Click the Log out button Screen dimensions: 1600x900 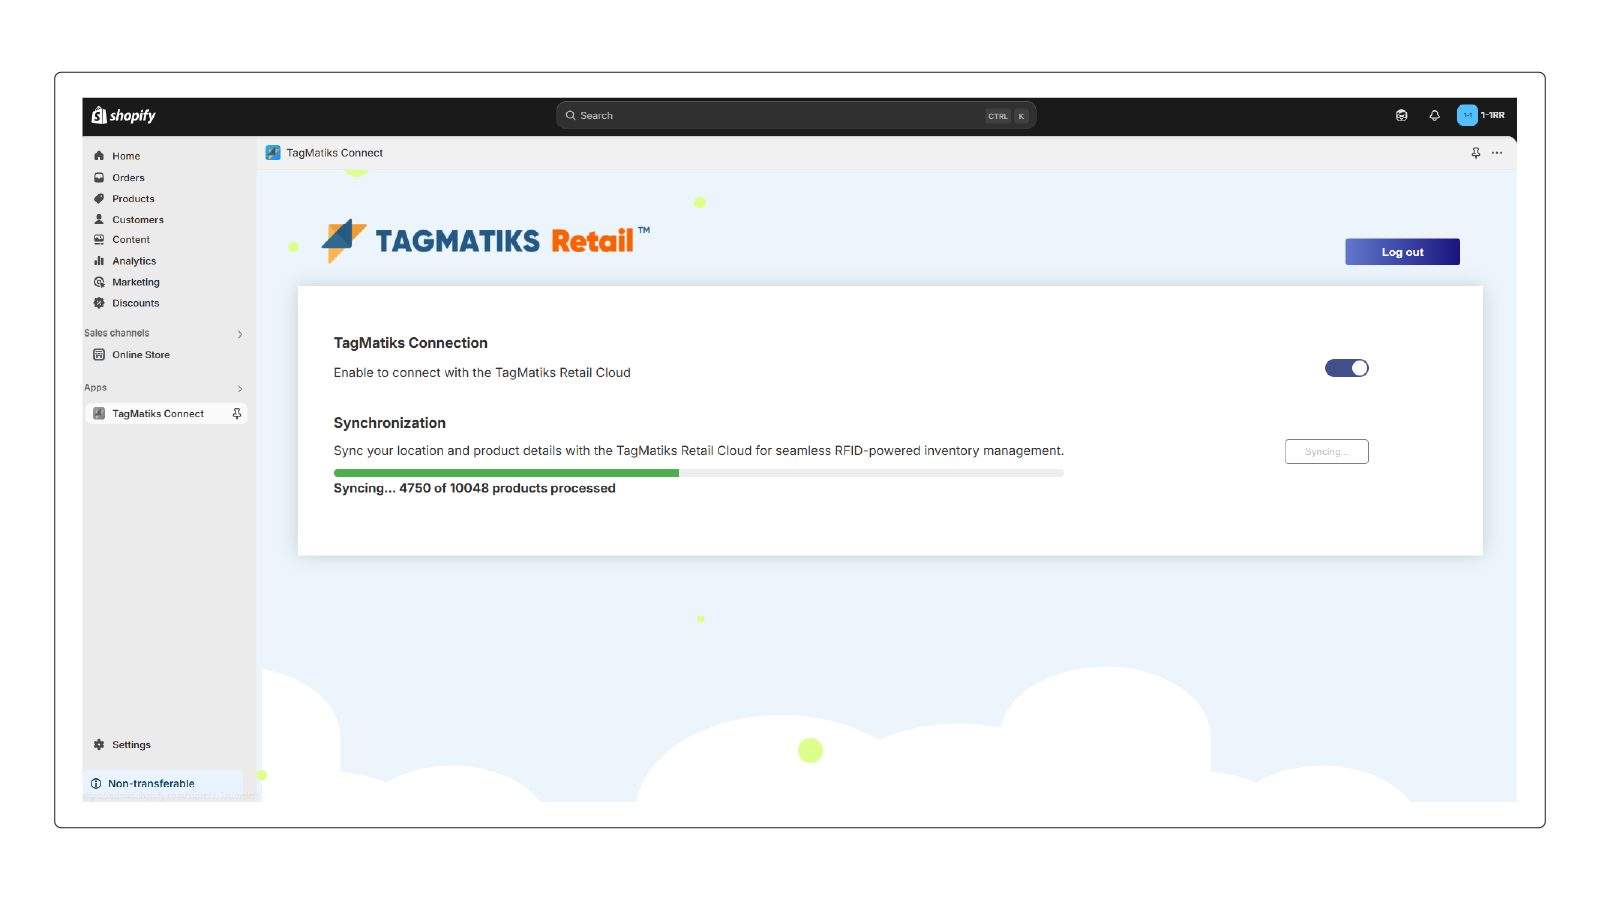coord(1402,252)
